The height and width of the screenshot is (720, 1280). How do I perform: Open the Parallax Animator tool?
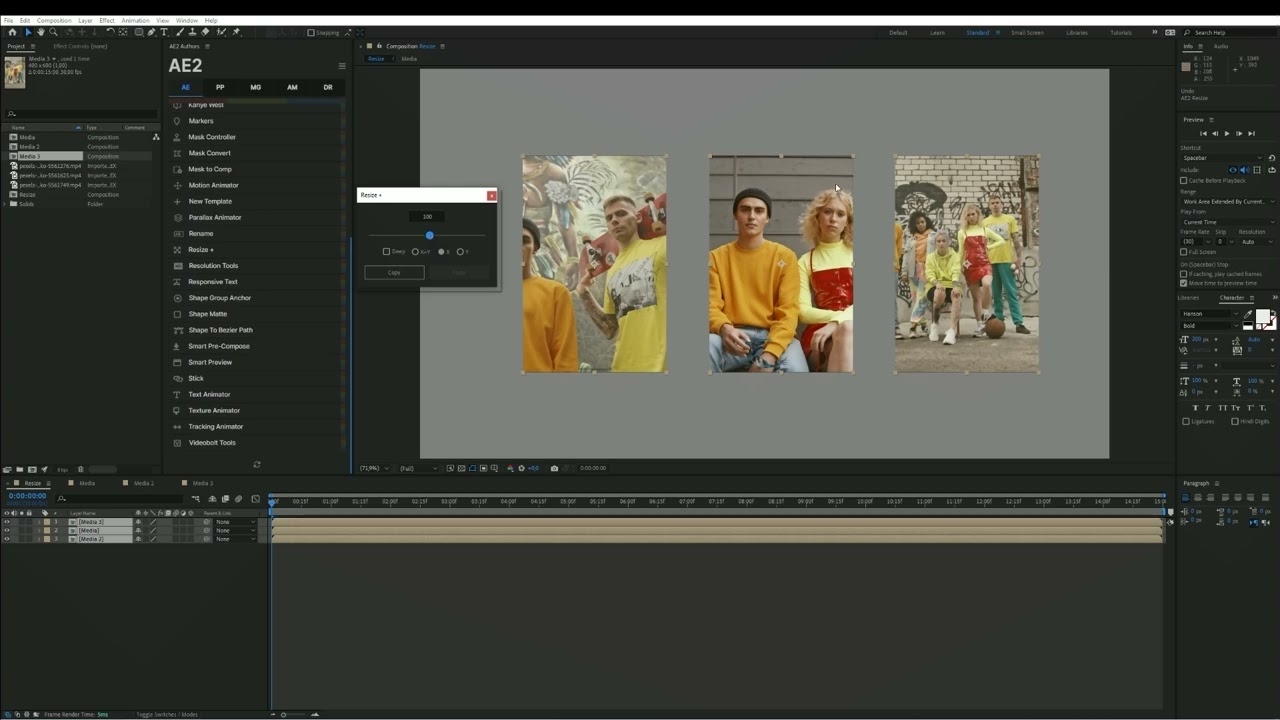tap(214, 217)
